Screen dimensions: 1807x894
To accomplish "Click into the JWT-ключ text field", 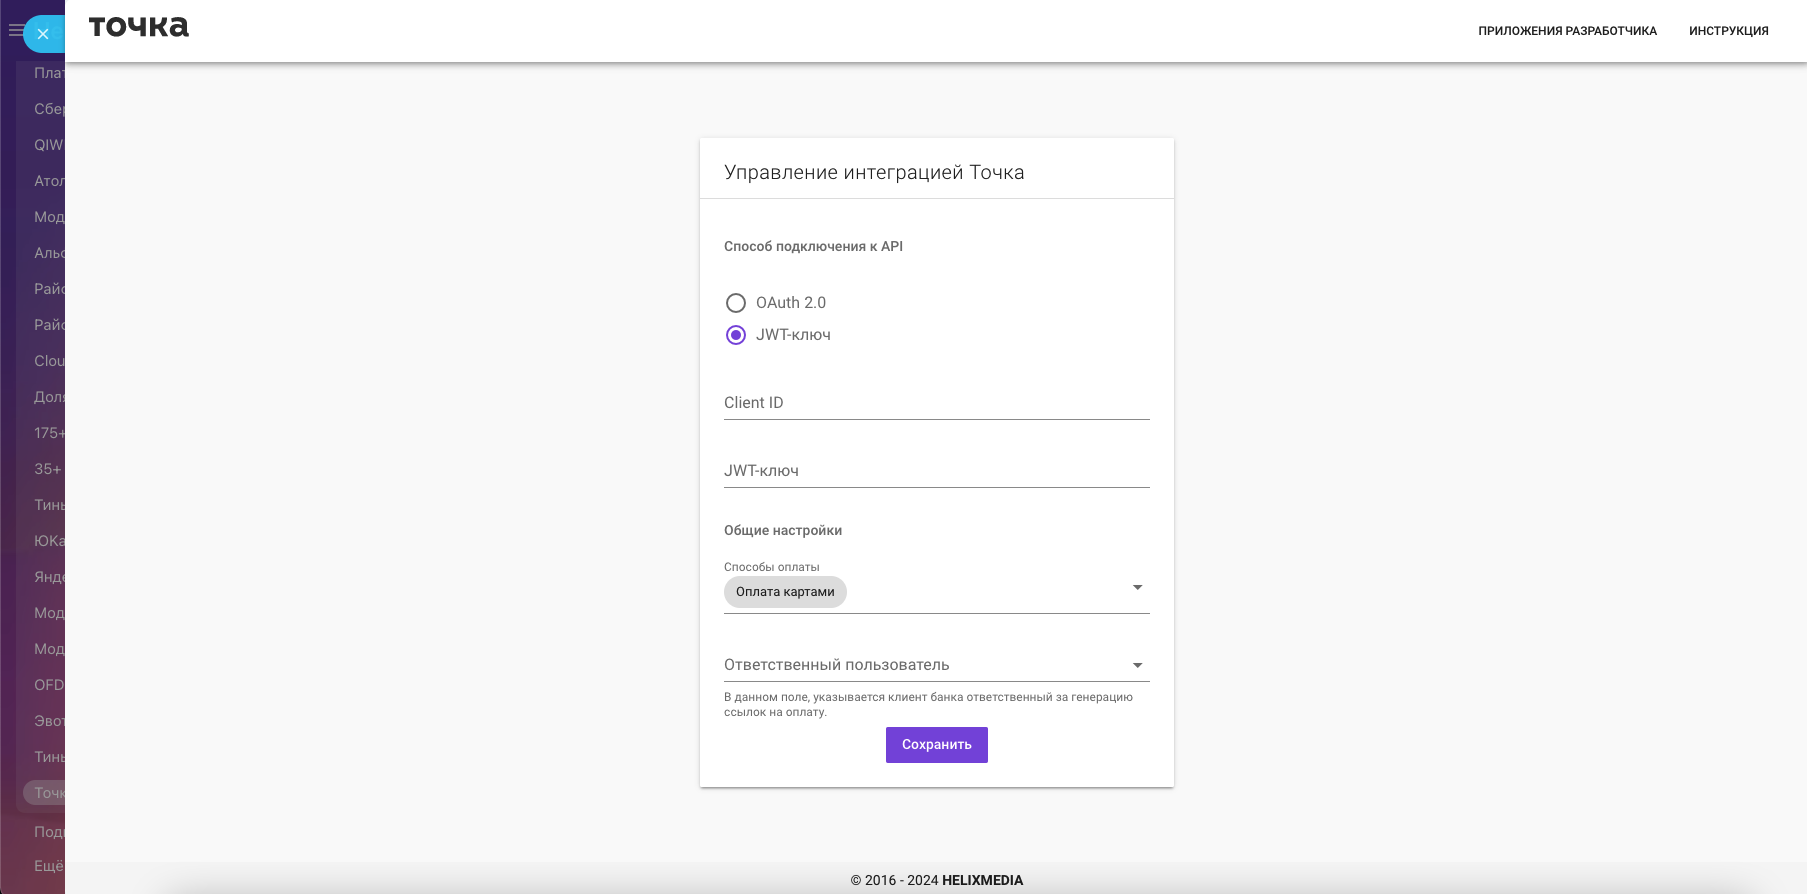I will [936, 471].
